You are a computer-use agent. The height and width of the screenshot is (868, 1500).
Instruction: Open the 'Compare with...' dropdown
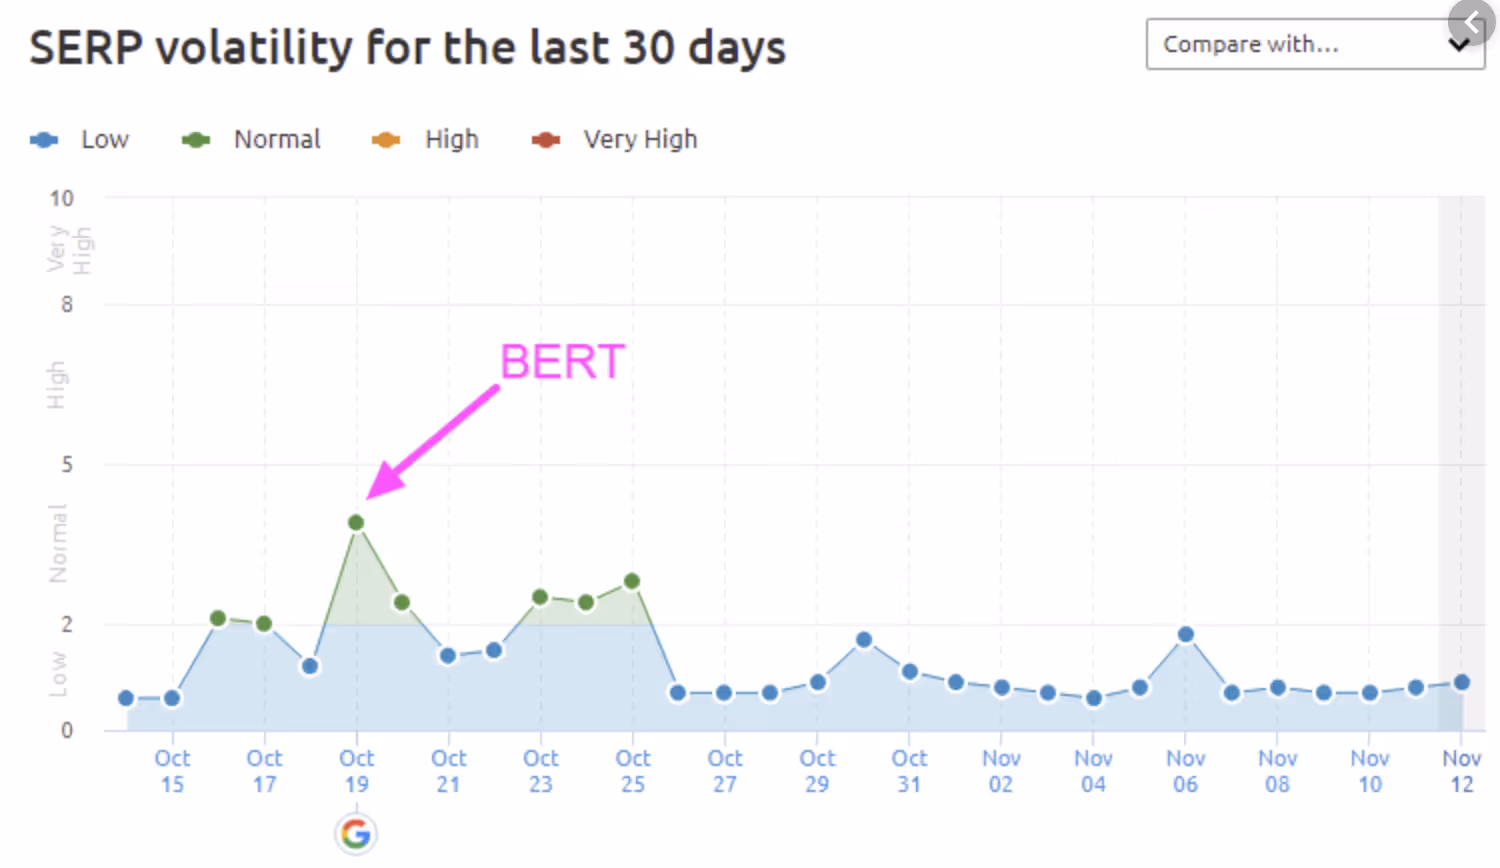1314,44
